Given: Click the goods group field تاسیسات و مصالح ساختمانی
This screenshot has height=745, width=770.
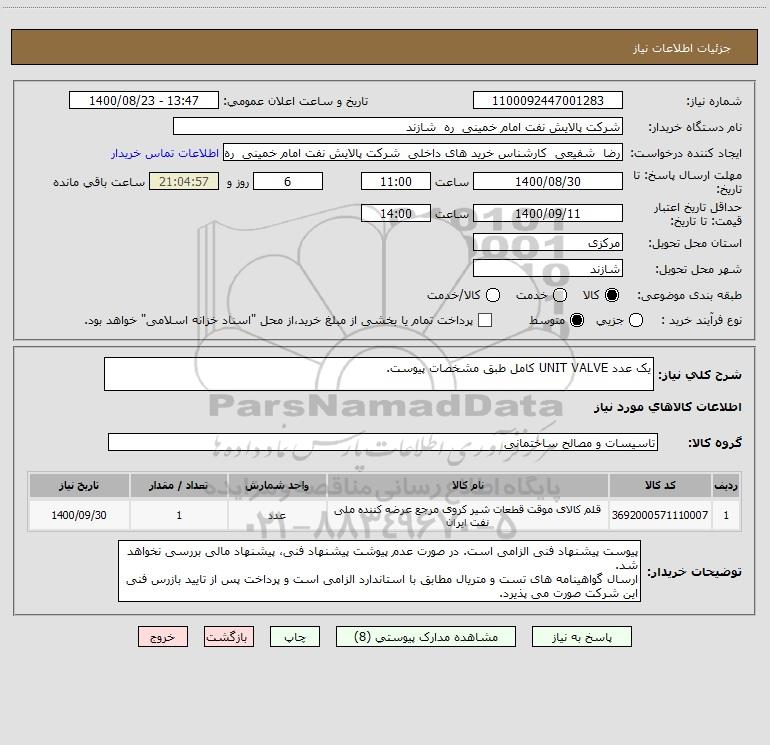Looking at the screenshot, I should (x=383, y=442).
